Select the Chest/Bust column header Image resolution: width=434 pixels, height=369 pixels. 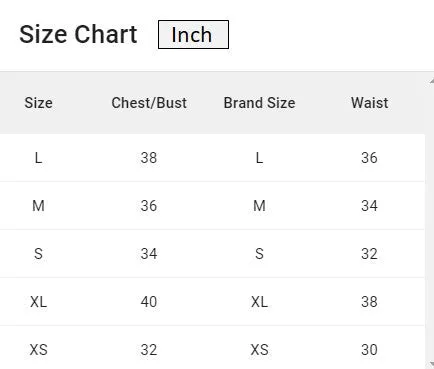(149, 103)
